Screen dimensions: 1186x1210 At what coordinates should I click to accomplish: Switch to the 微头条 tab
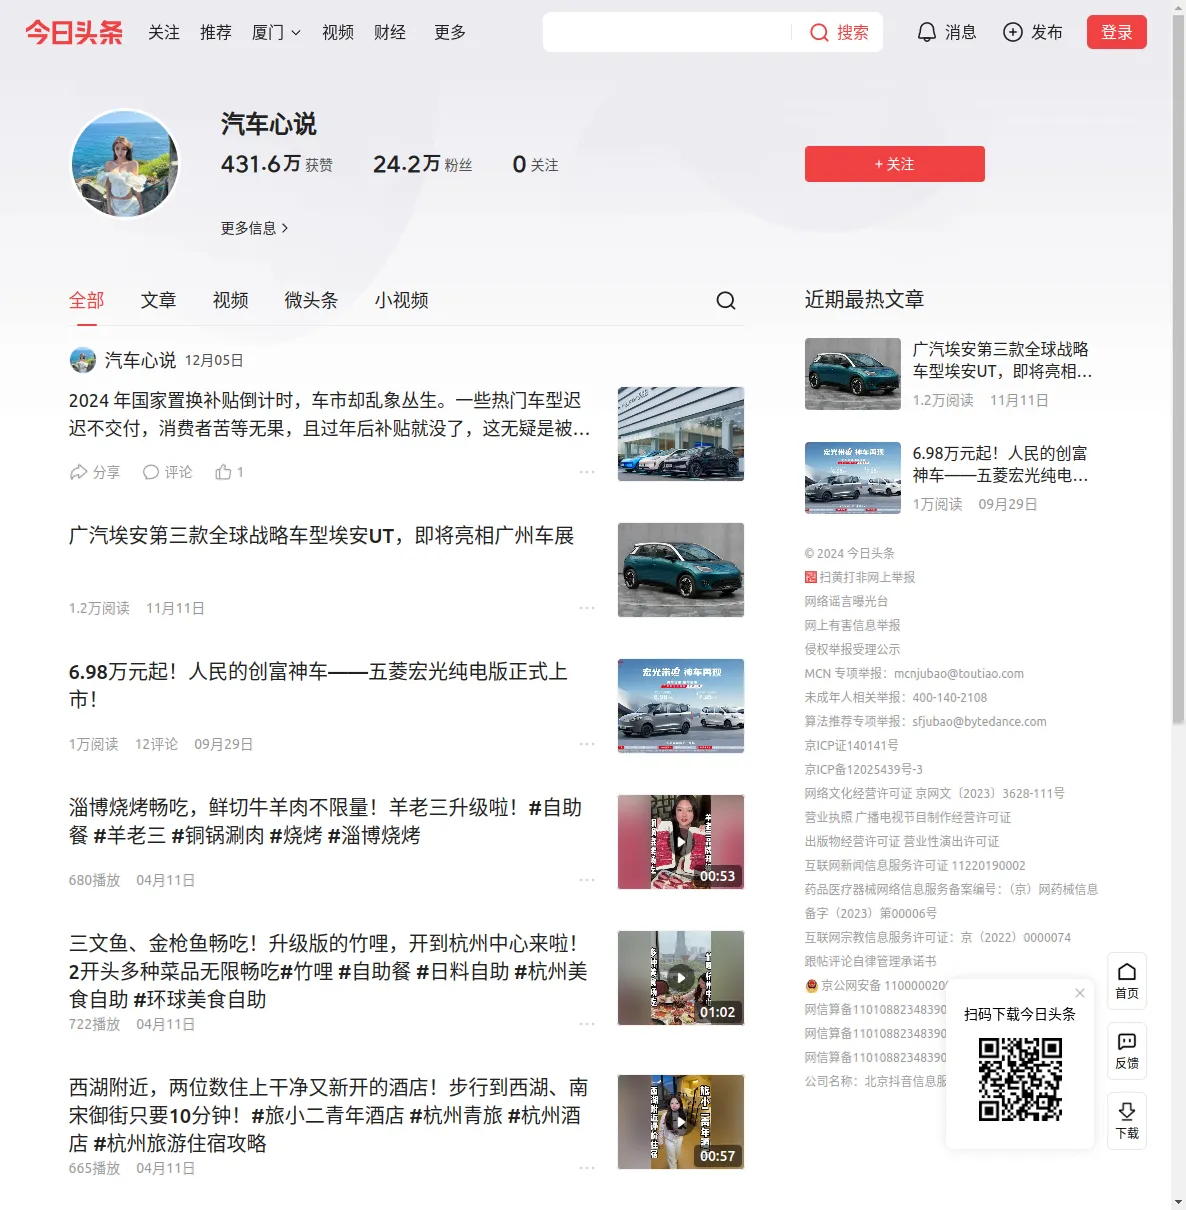click(311, 300)
